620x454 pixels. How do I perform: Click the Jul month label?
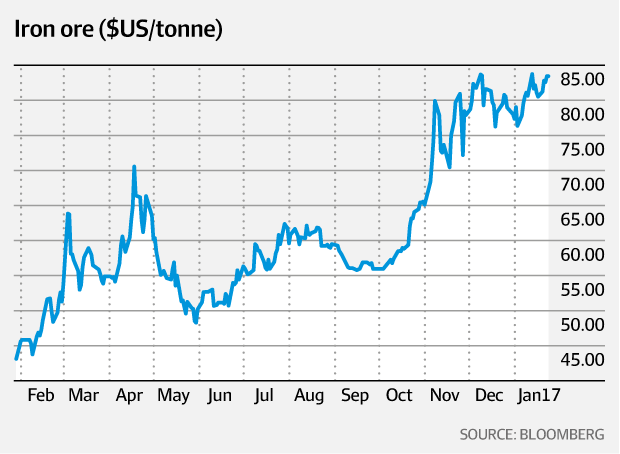tap(264, 396)
